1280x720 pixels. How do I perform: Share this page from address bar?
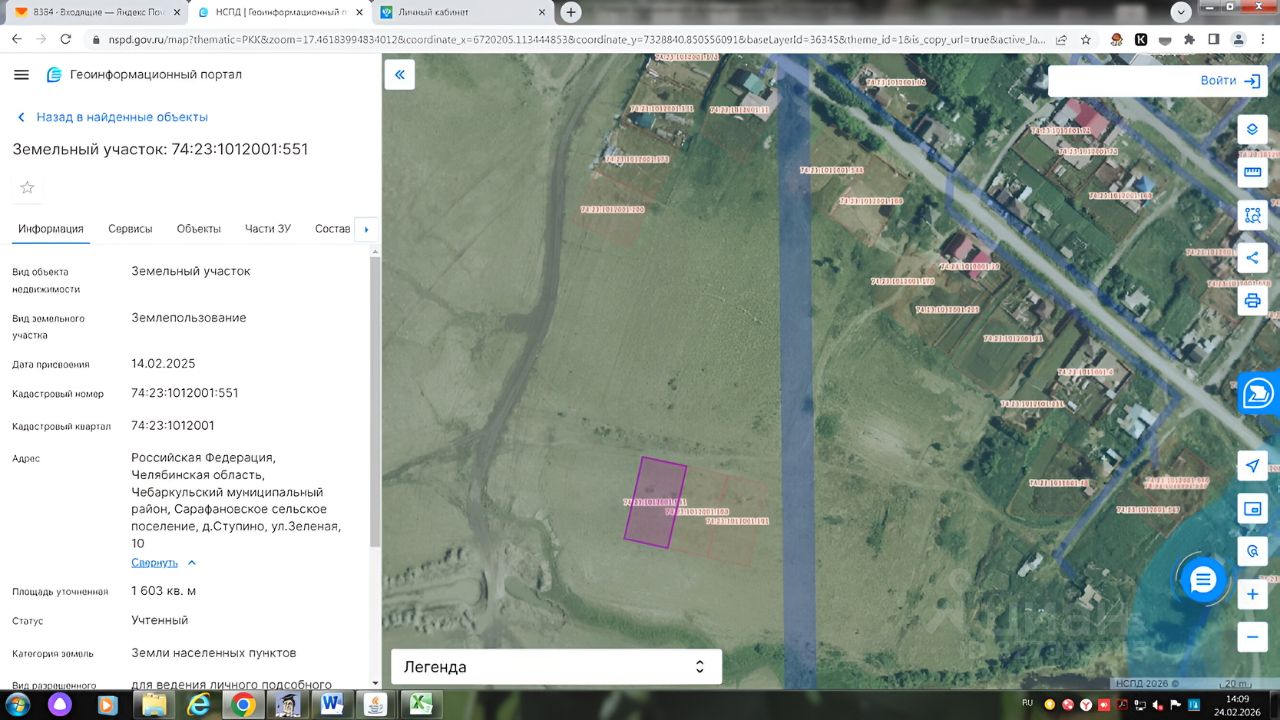(x=1060, y=39)
